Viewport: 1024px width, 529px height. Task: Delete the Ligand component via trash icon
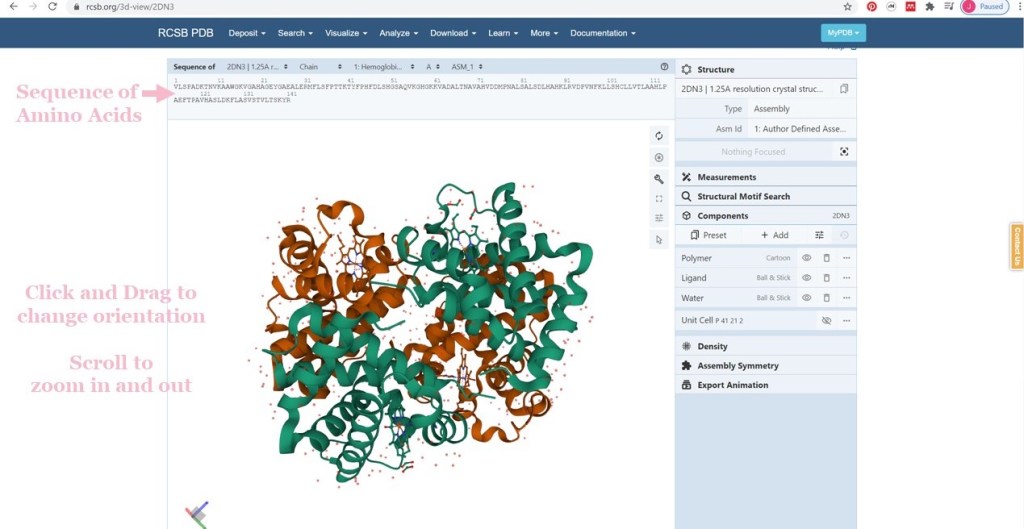tap(826, 278)
